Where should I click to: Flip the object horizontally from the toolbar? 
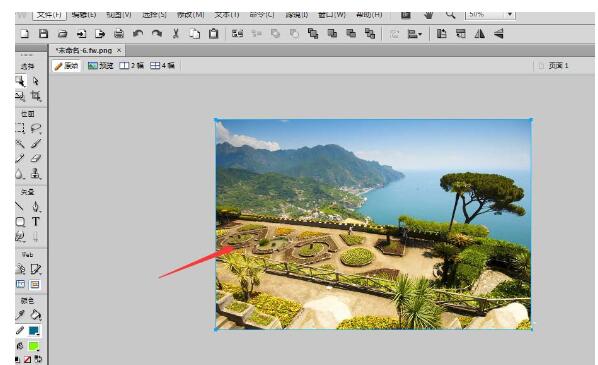pyautogui.click(x=479, y=34)
